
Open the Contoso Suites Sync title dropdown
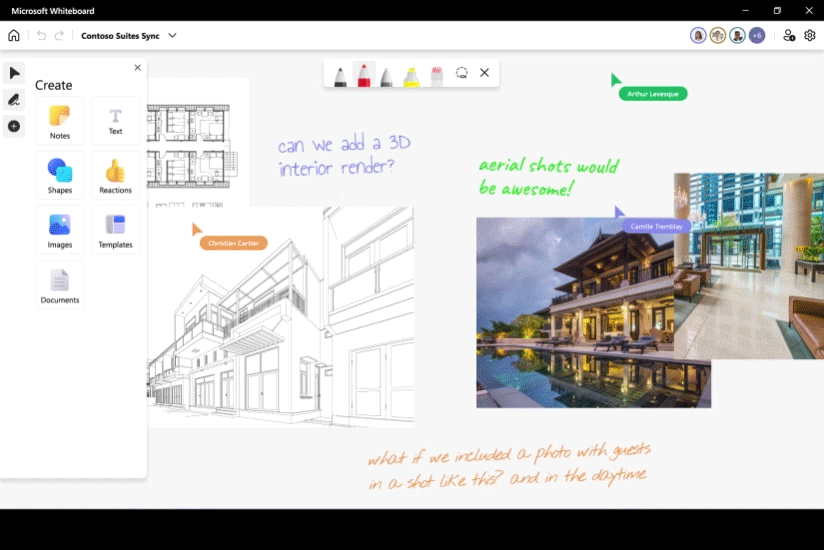click(x=172, y=35)
